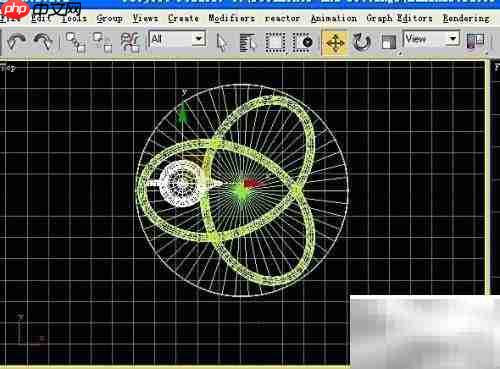Open the Create menu
The width and height of the screenshot is (500, 369).
click(183, 18)
